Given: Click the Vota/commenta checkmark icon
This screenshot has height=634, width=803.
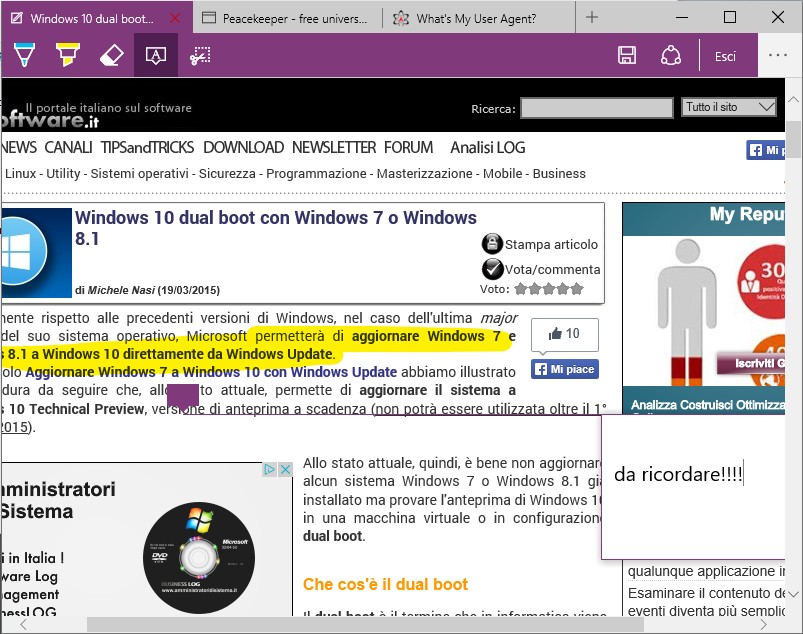Looking at the screenshot, I should click(492, 269).
